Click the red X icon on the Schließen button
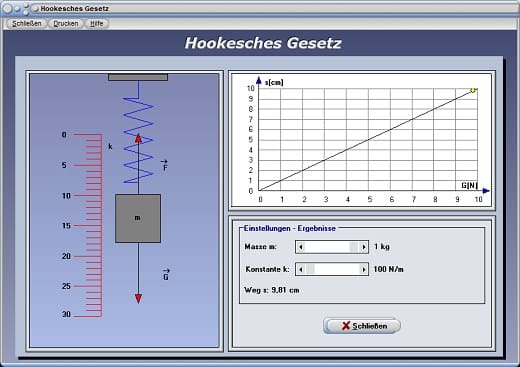 click(346, 326)
